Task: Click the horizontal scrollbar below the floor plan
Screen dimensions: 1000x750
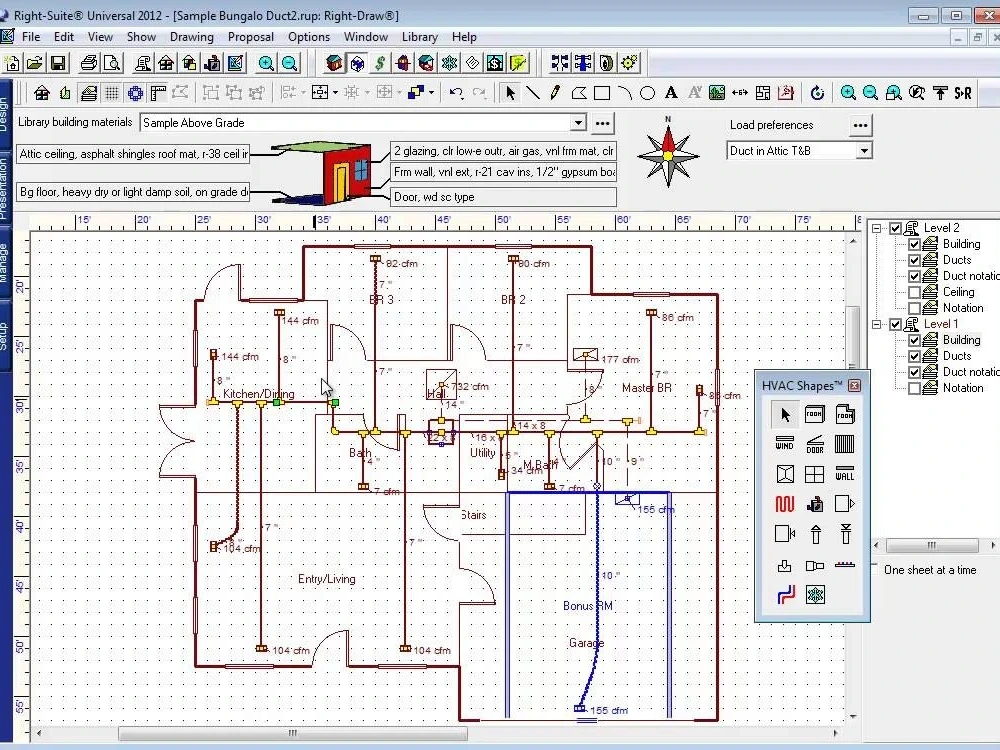Action: coord(290,734)
